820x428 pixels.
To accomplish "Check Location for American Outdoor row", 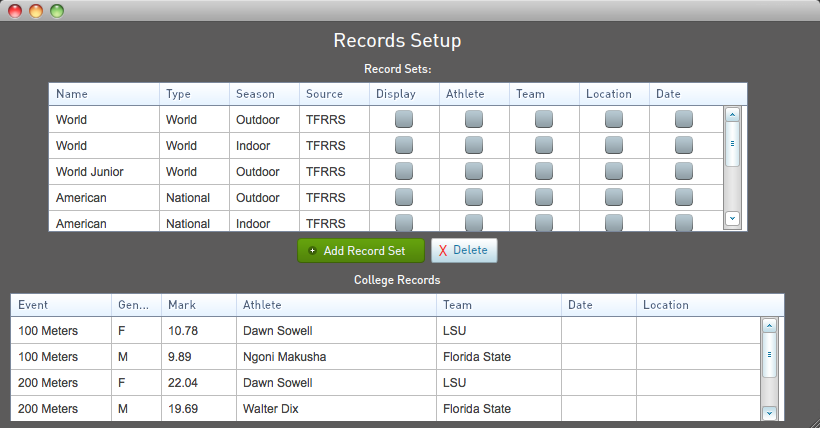I will (x=614, y=198).
